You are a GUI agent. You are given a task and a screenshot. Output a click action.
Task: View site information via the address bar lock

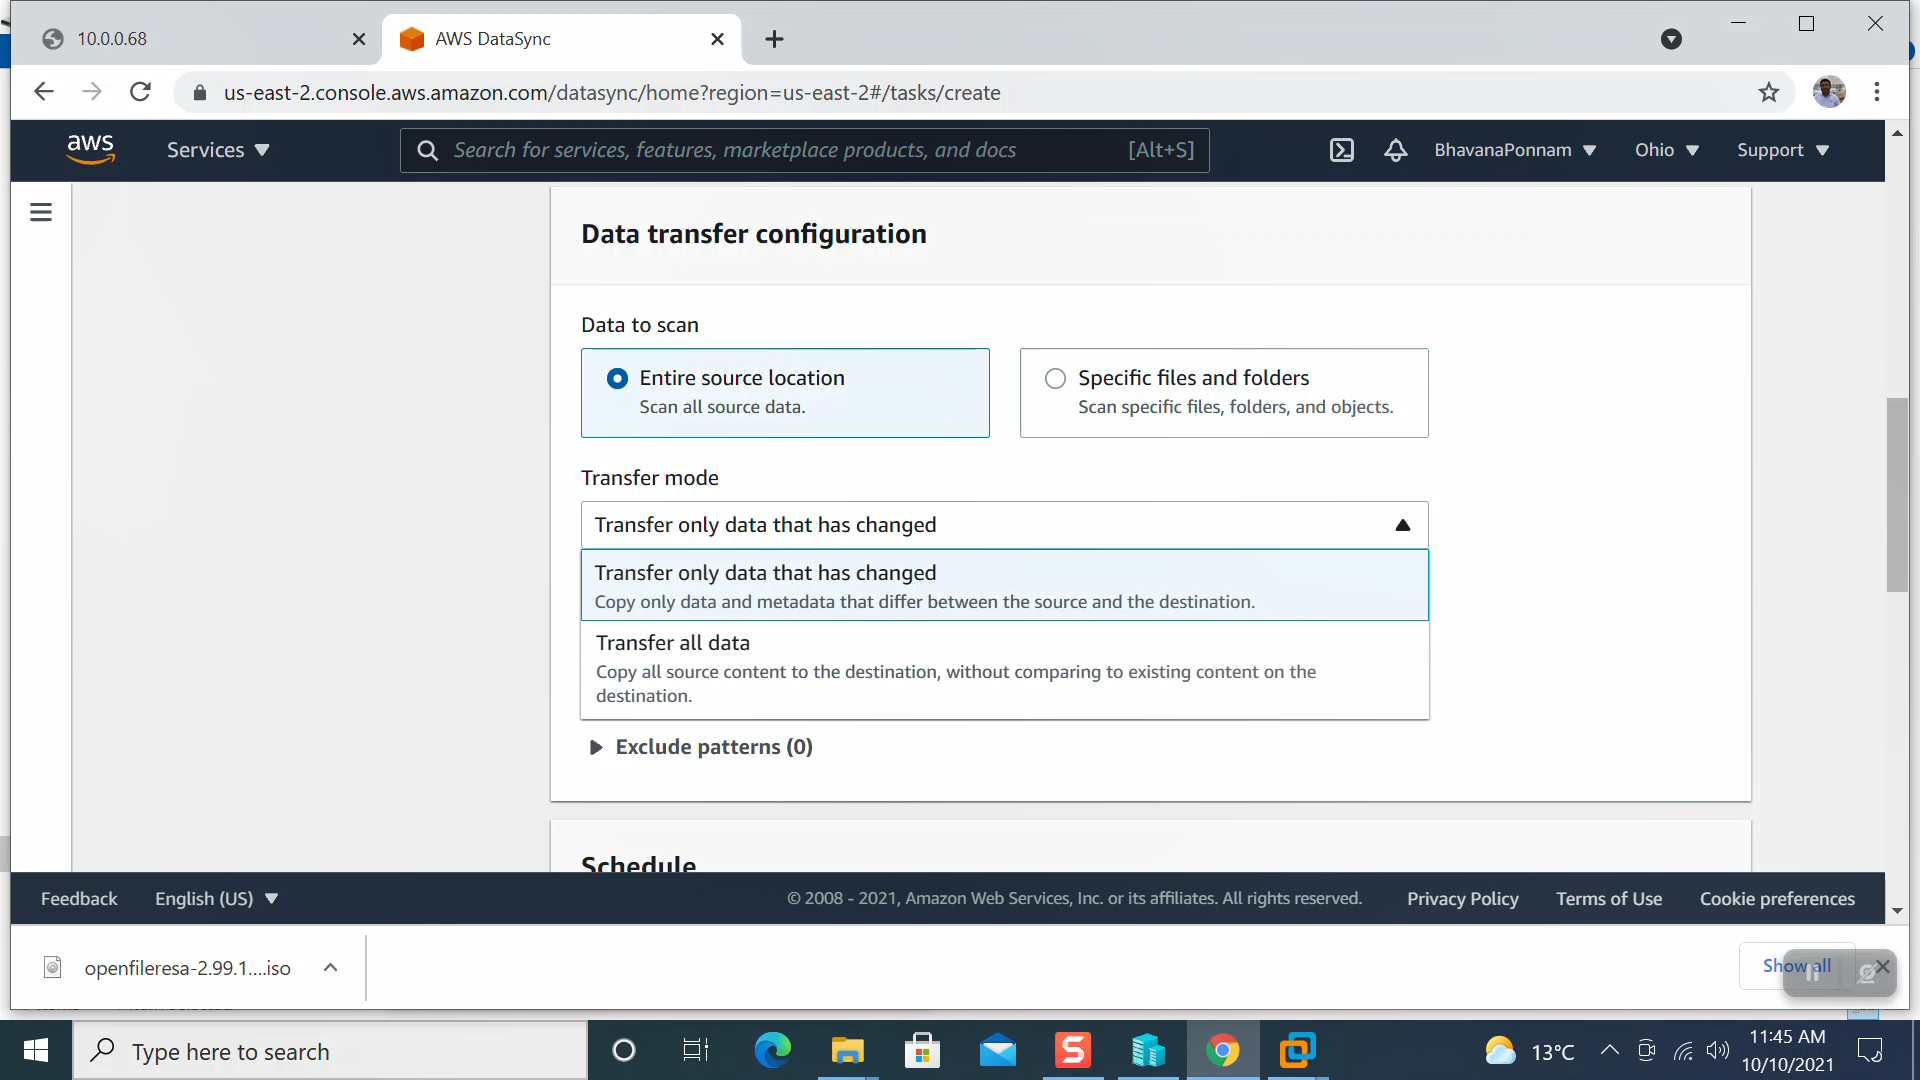[x=199, y=92]
